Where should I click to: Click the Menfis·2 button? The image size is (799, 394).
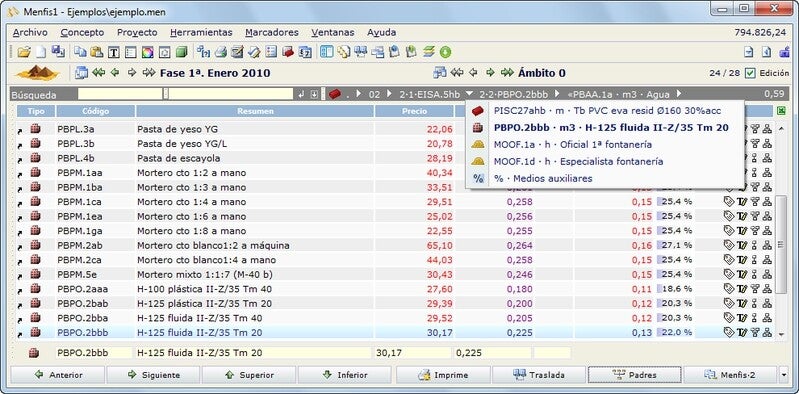(731, 375)
